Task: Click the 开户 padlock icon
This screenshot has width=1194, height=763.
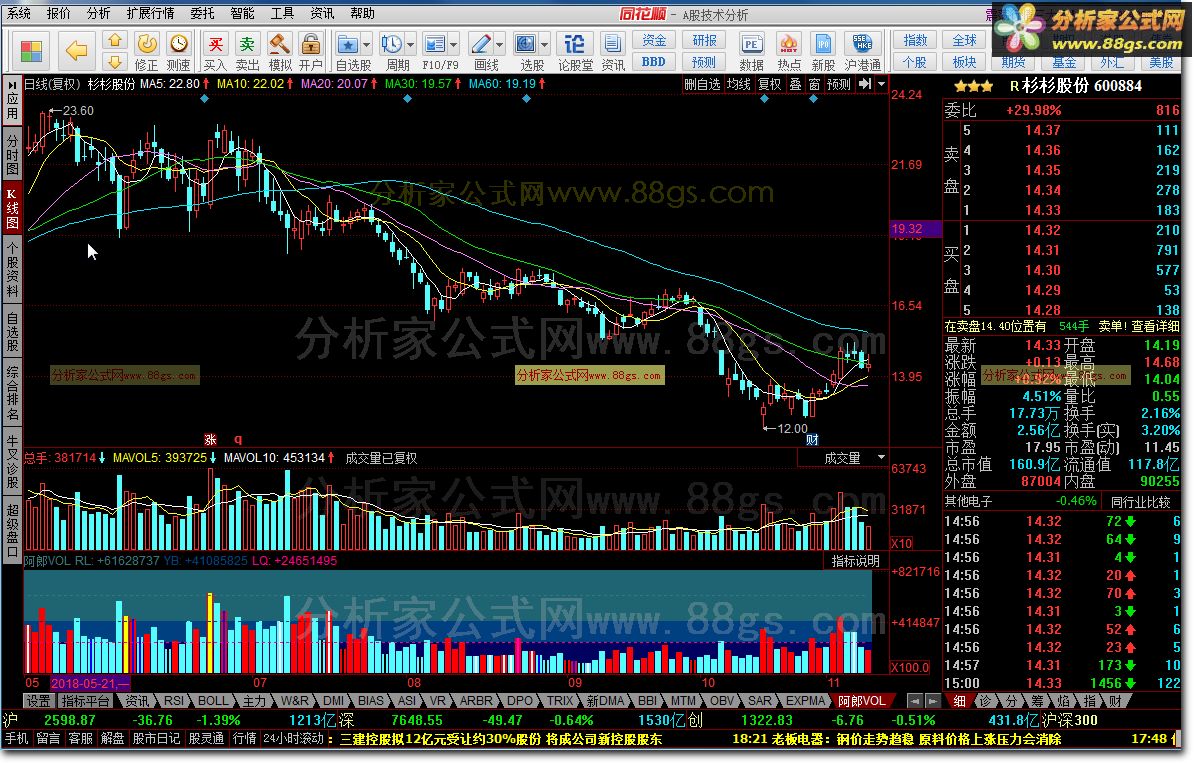Action: coord(310,44)
